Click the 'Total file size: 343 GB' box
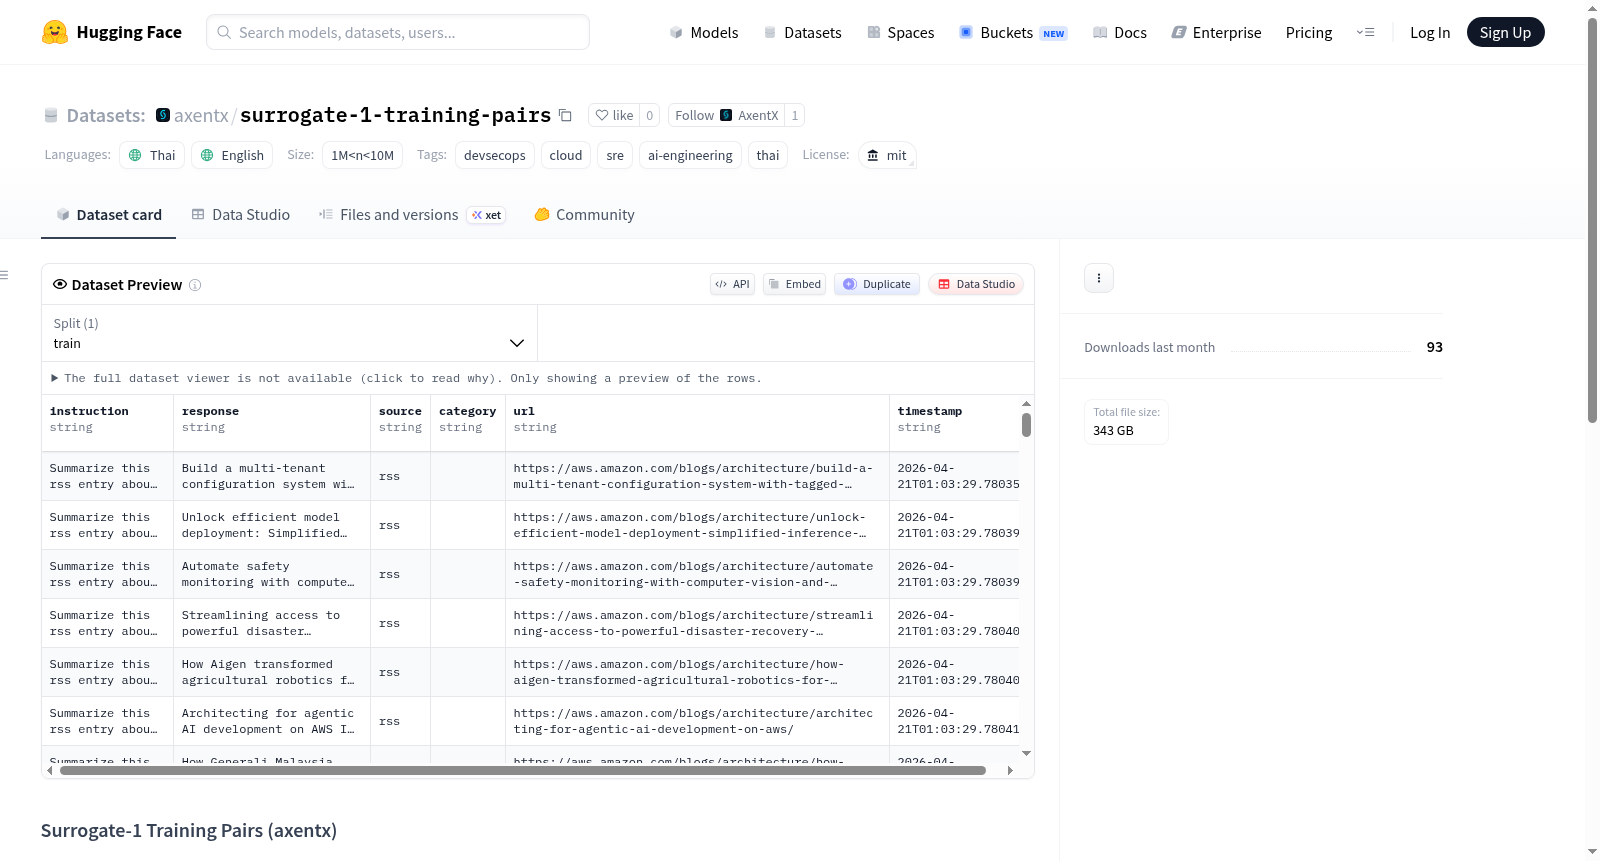The image size is (1600, 861). pyautogui.click(x=1126, y=421)
